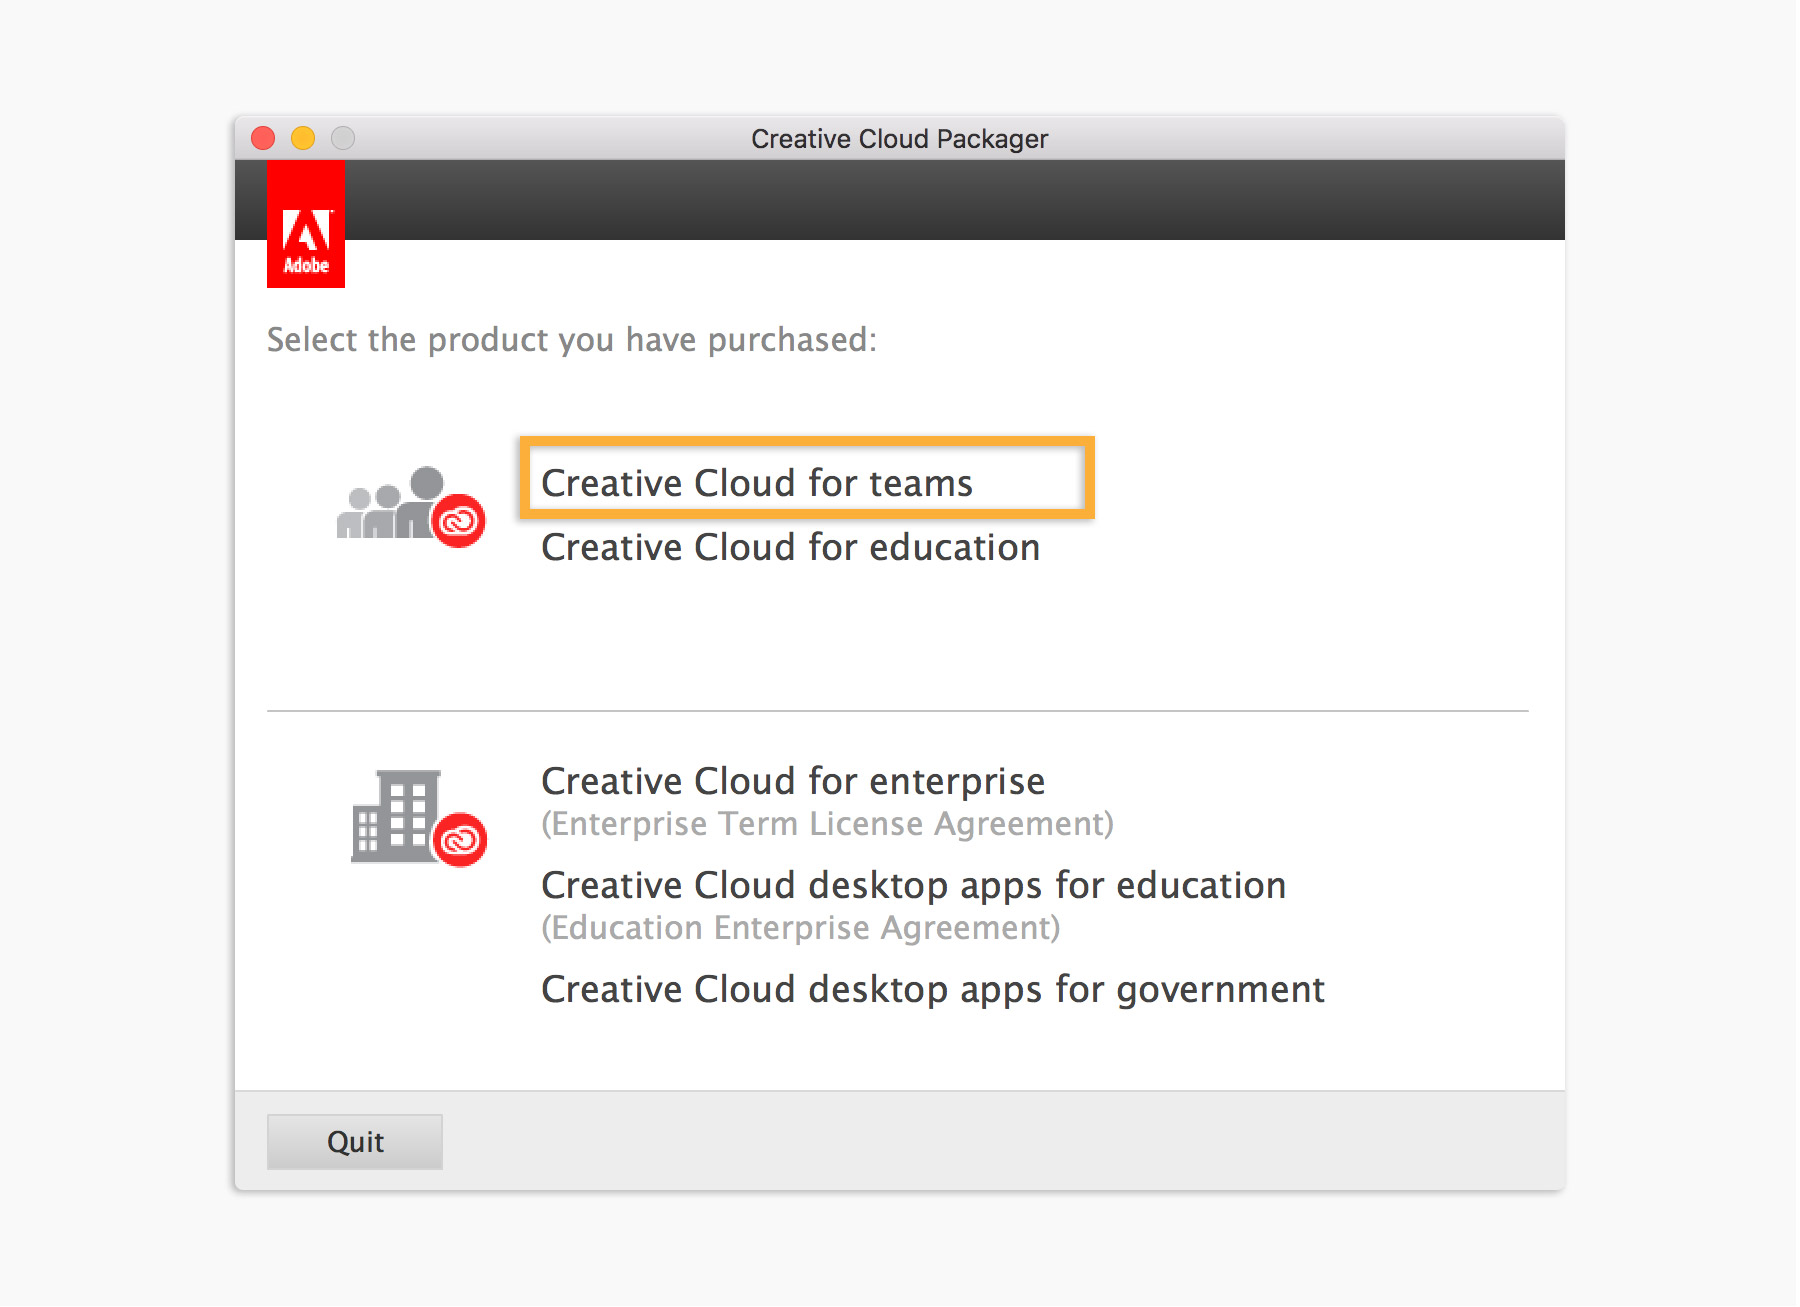Click the Creative Cloud badge on building icon
Image resolution: width=1800 pixels, height=1307 pixels.
[460, 840]
